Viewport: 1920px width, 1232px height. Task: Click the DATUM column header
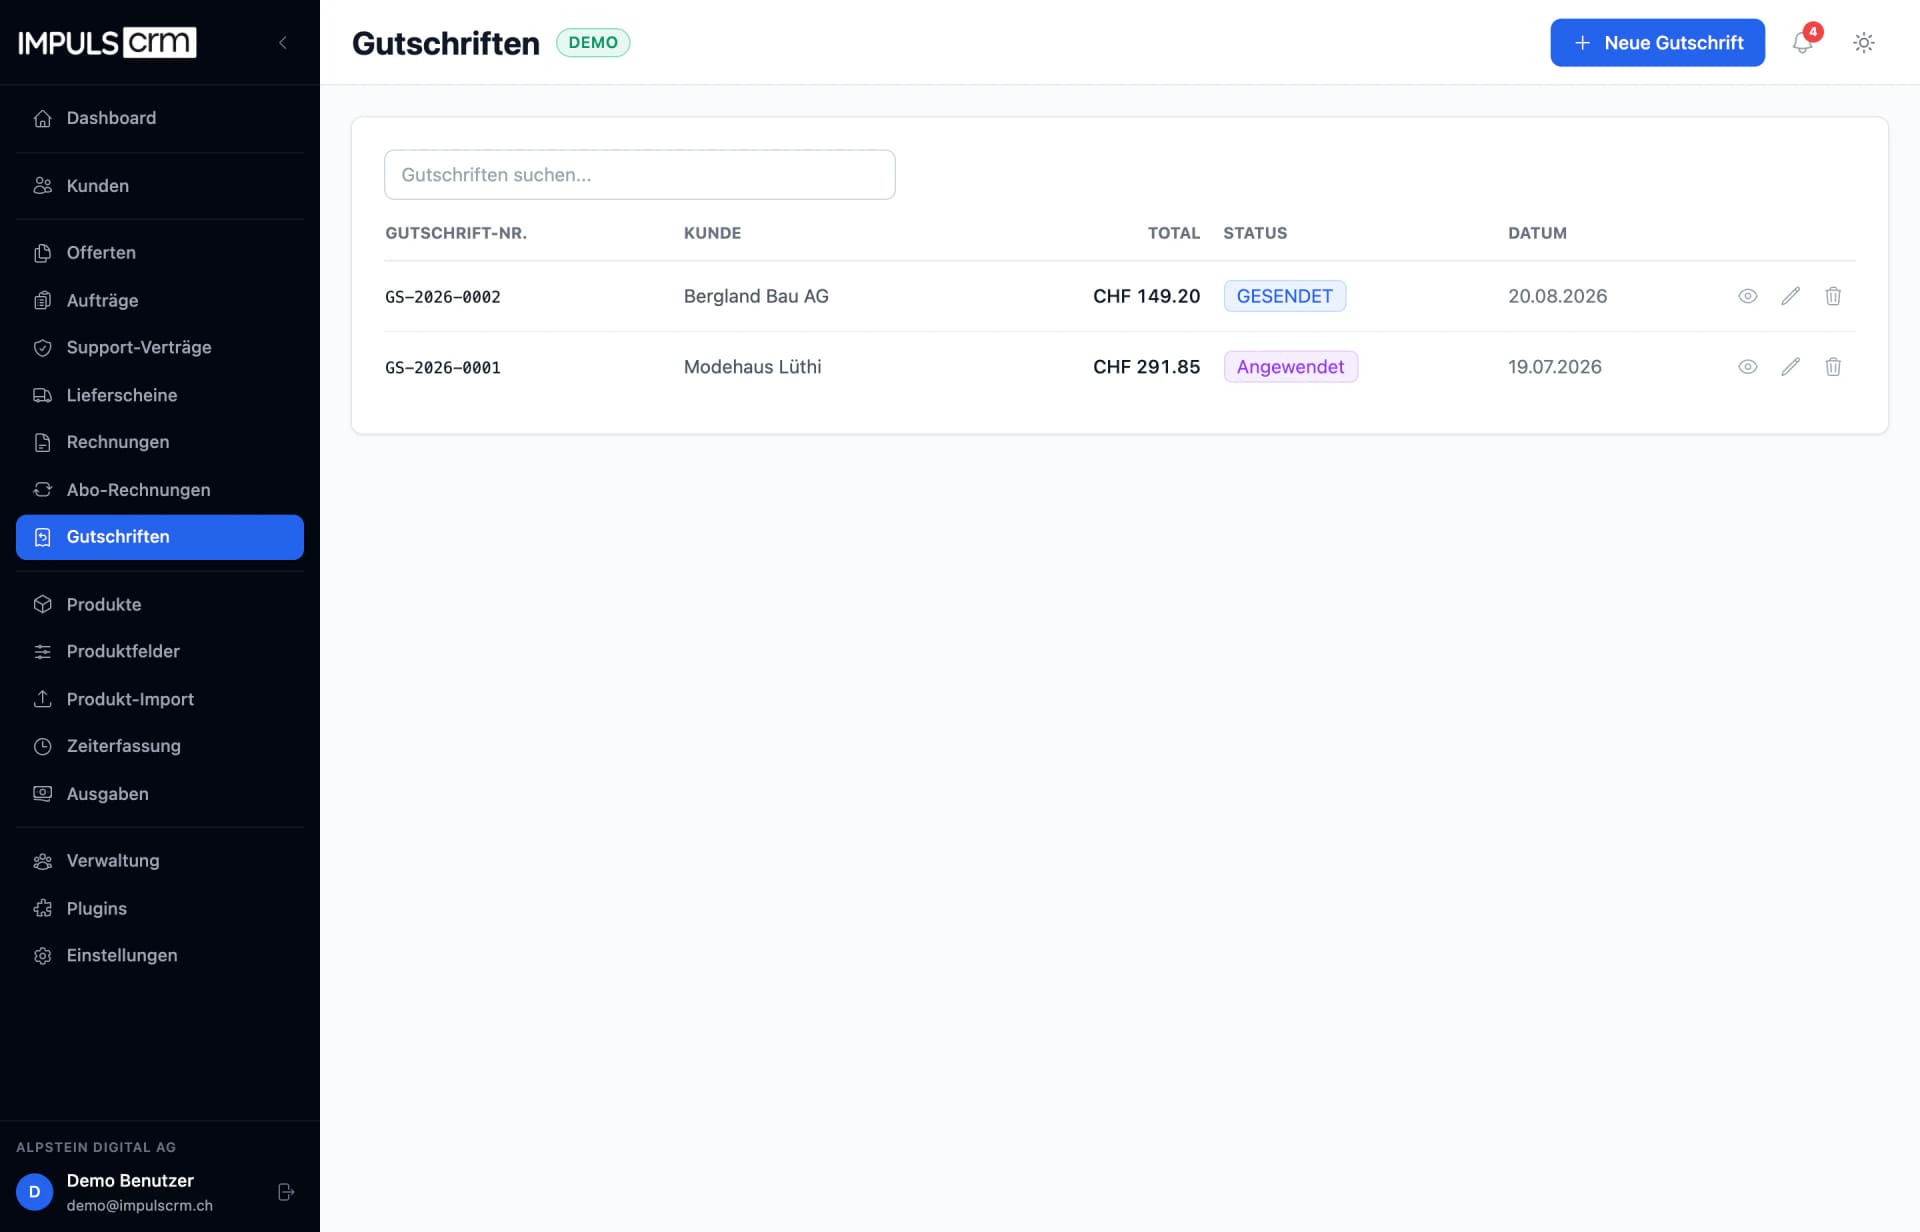click(x=1537, y=233)
